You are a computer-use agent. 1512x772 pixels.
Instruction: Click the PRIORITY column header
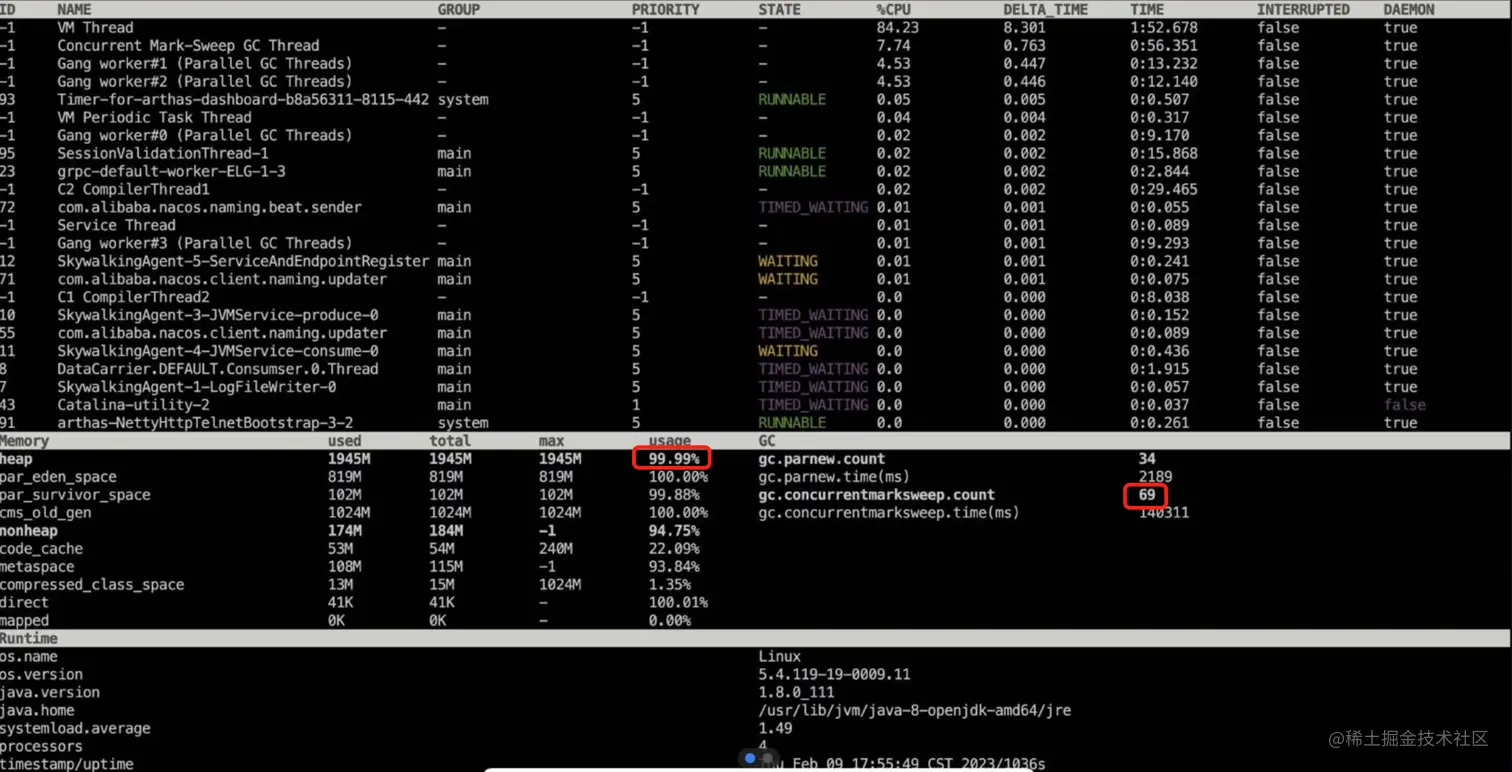(665, 9)
